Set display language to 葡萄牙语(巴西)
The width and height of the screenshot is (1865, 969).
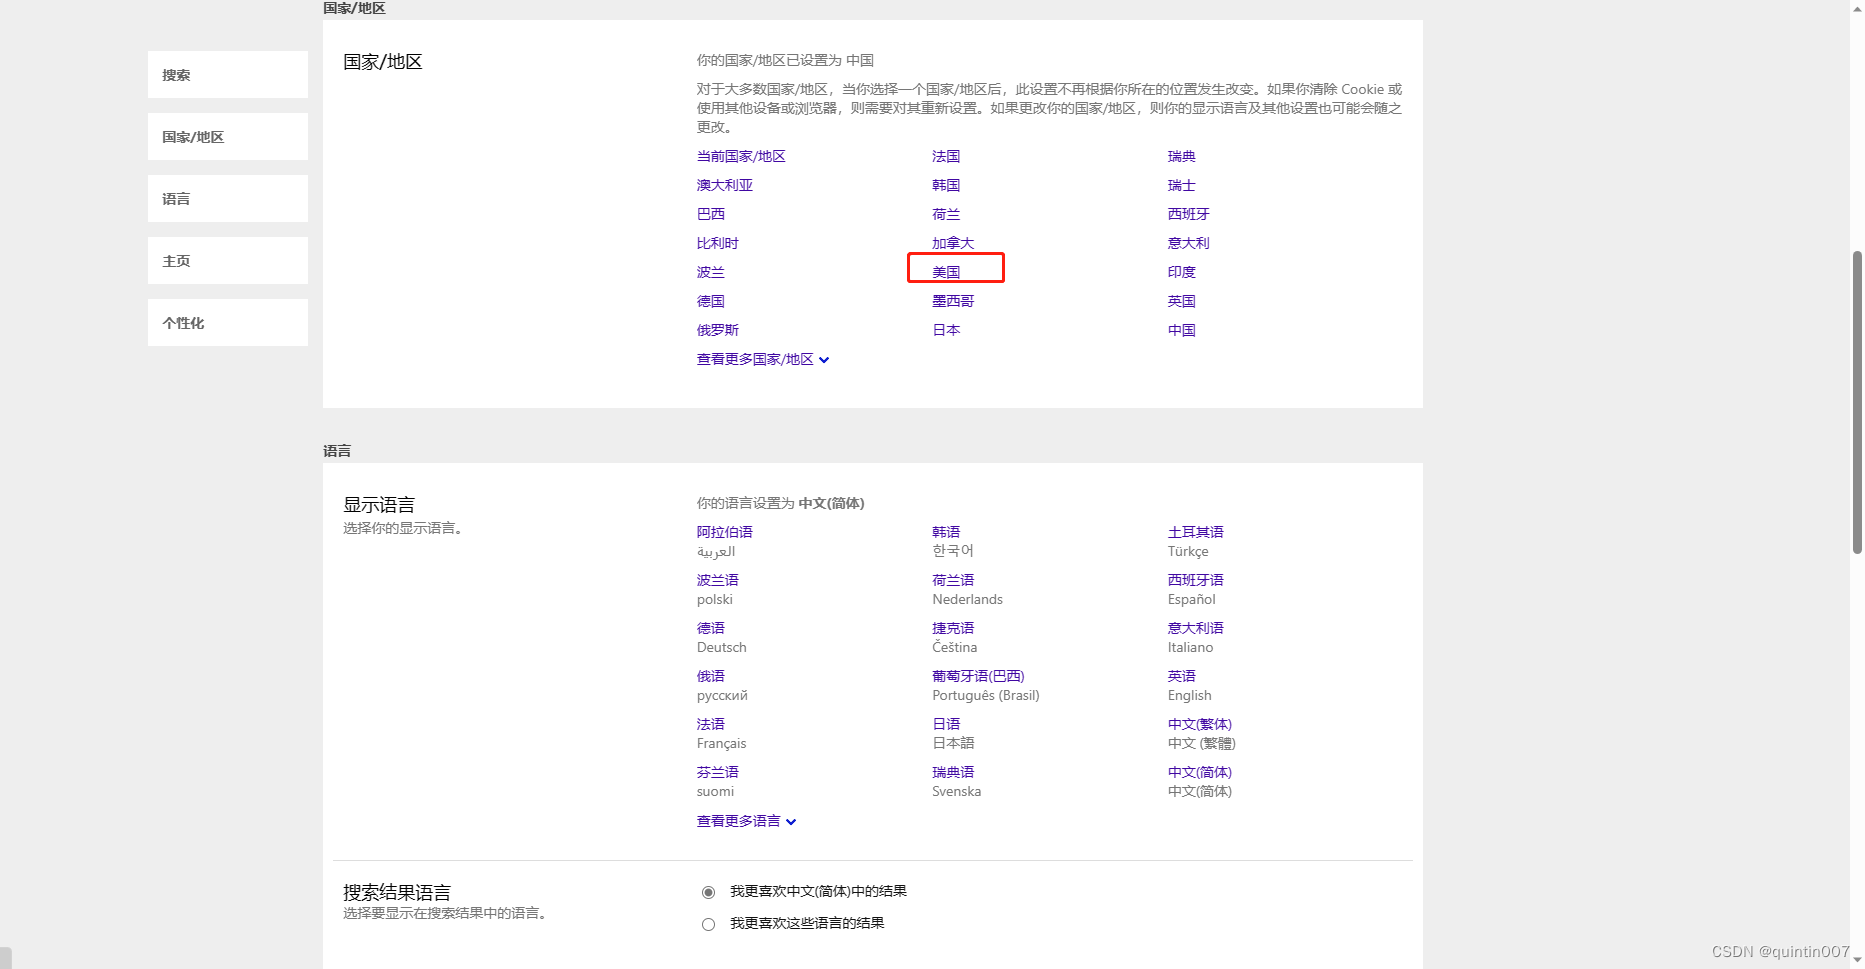tap(978, 676)
